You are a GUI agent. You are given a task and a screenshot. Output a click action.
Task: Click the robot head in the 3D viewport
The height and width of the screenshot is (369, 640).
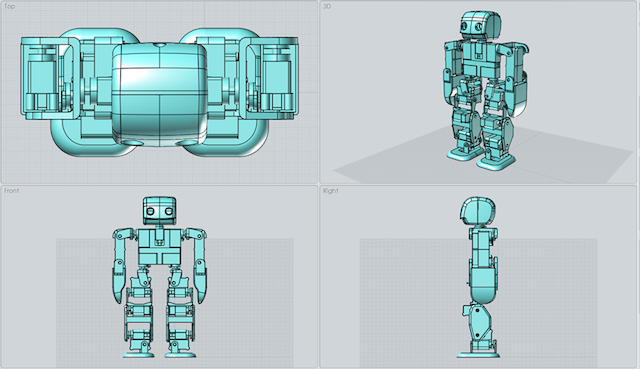(x=480, y=25)
